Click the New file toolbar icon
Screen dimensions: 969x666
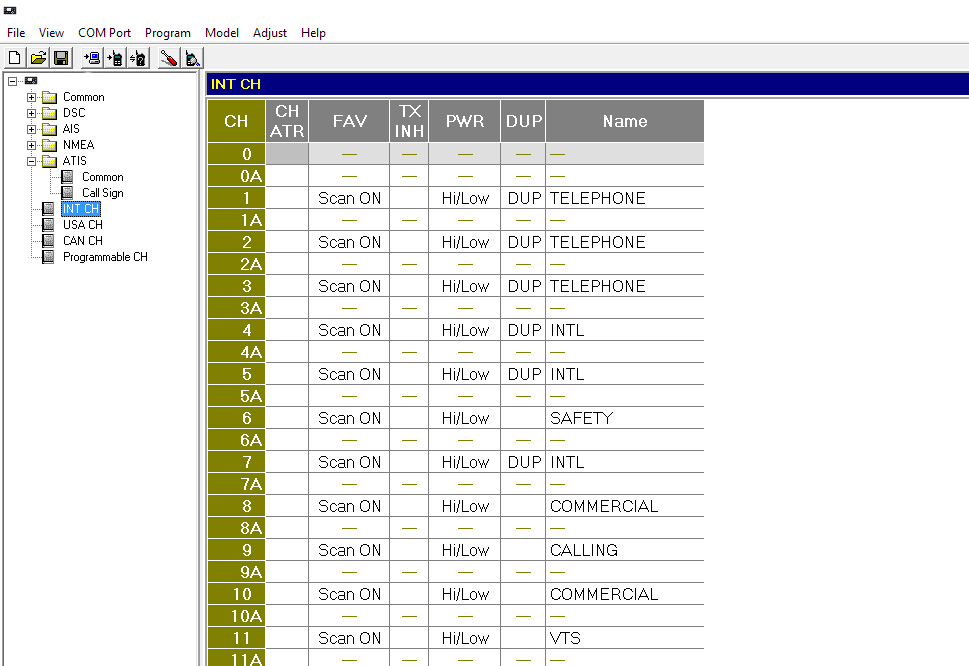pos(16,58)
